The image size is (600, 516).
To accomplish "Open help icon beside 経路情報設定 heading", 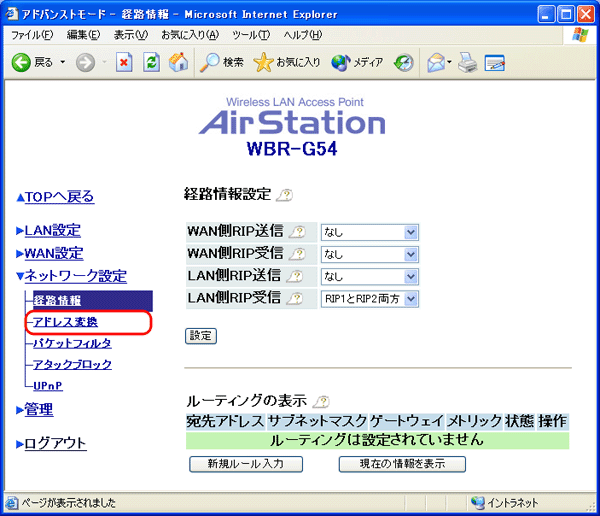I will [285, 195].
